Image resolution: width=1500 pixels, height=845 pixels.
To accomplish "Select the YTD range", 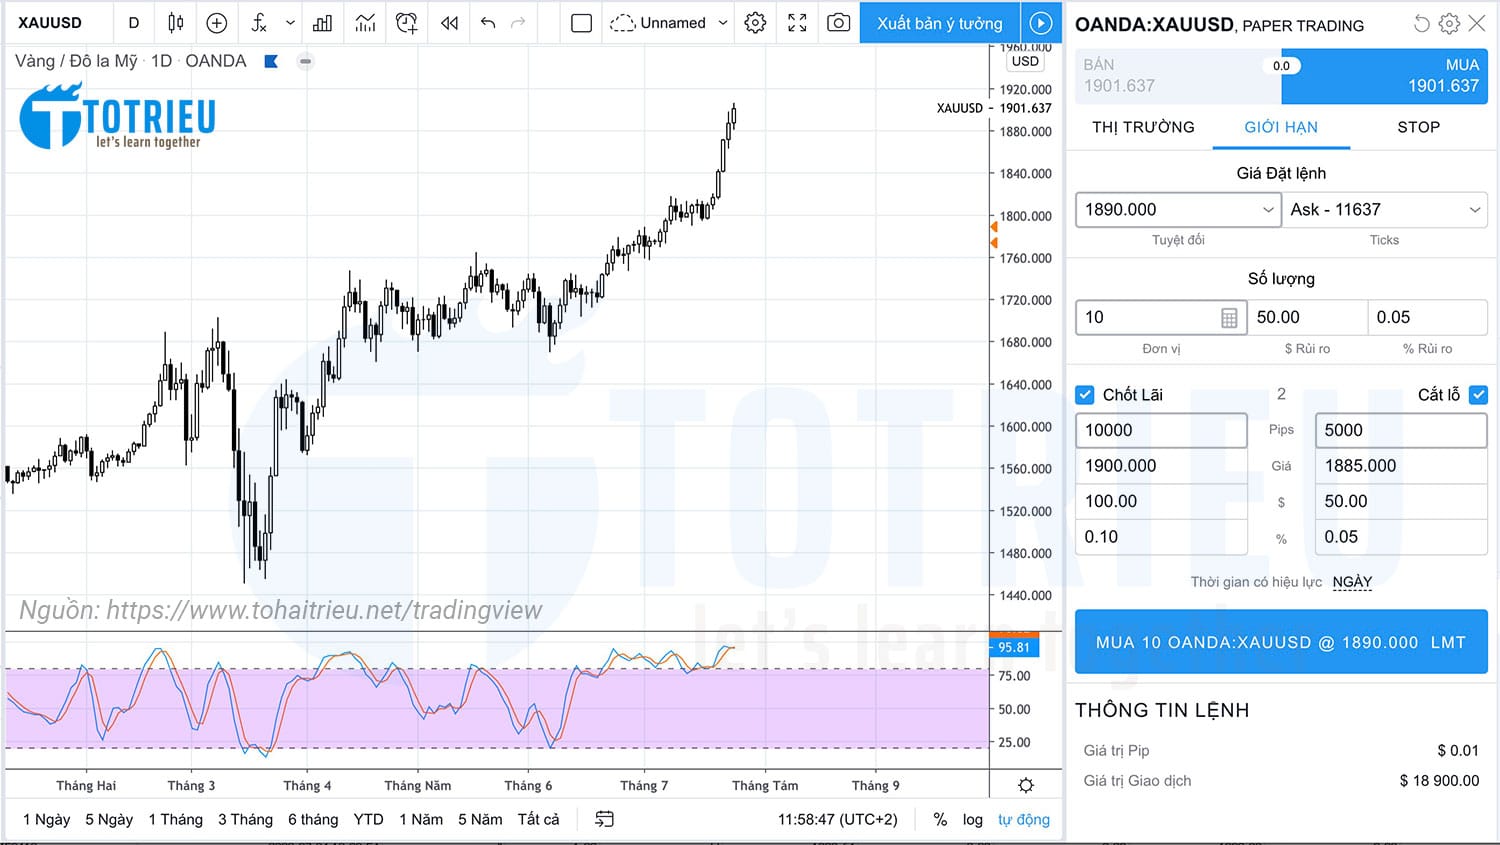I will [369, 819].
